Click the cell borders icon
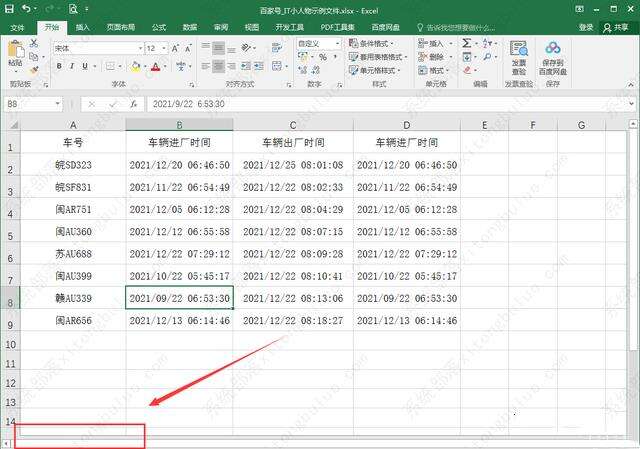 pyautogui.click(x=110, y=66)
